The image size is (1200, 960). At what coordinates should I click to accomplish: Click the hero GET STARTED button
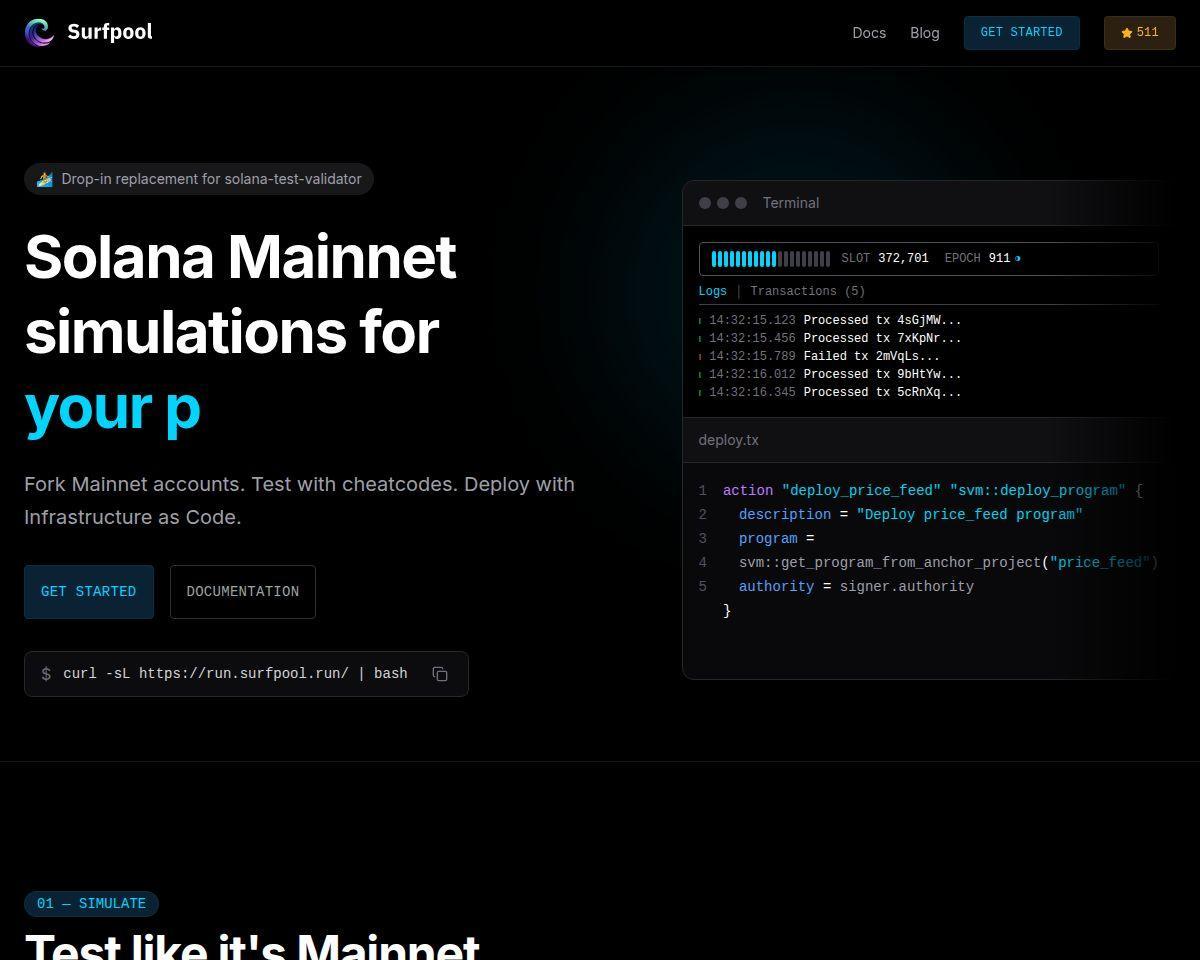coord(89,592)
